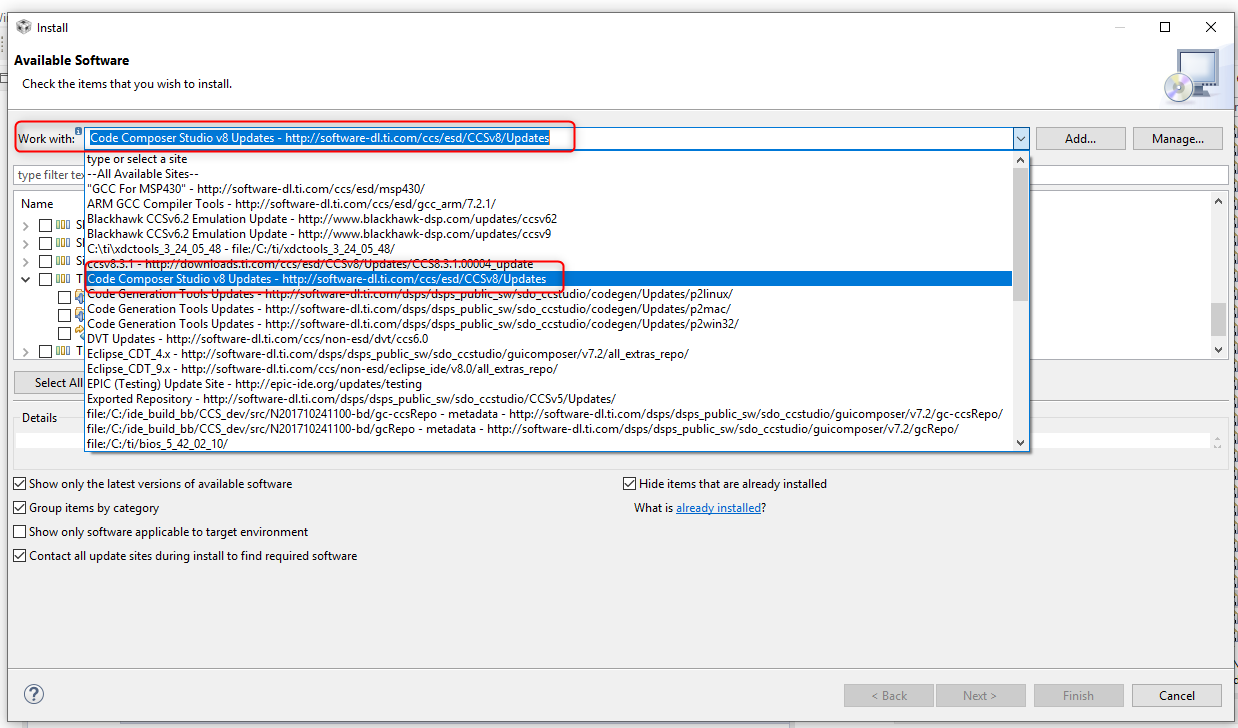The height and width of the screenshot is (728, 1238).
Task: Choose gcRepo metadata file entry
Action: point(548,429)
